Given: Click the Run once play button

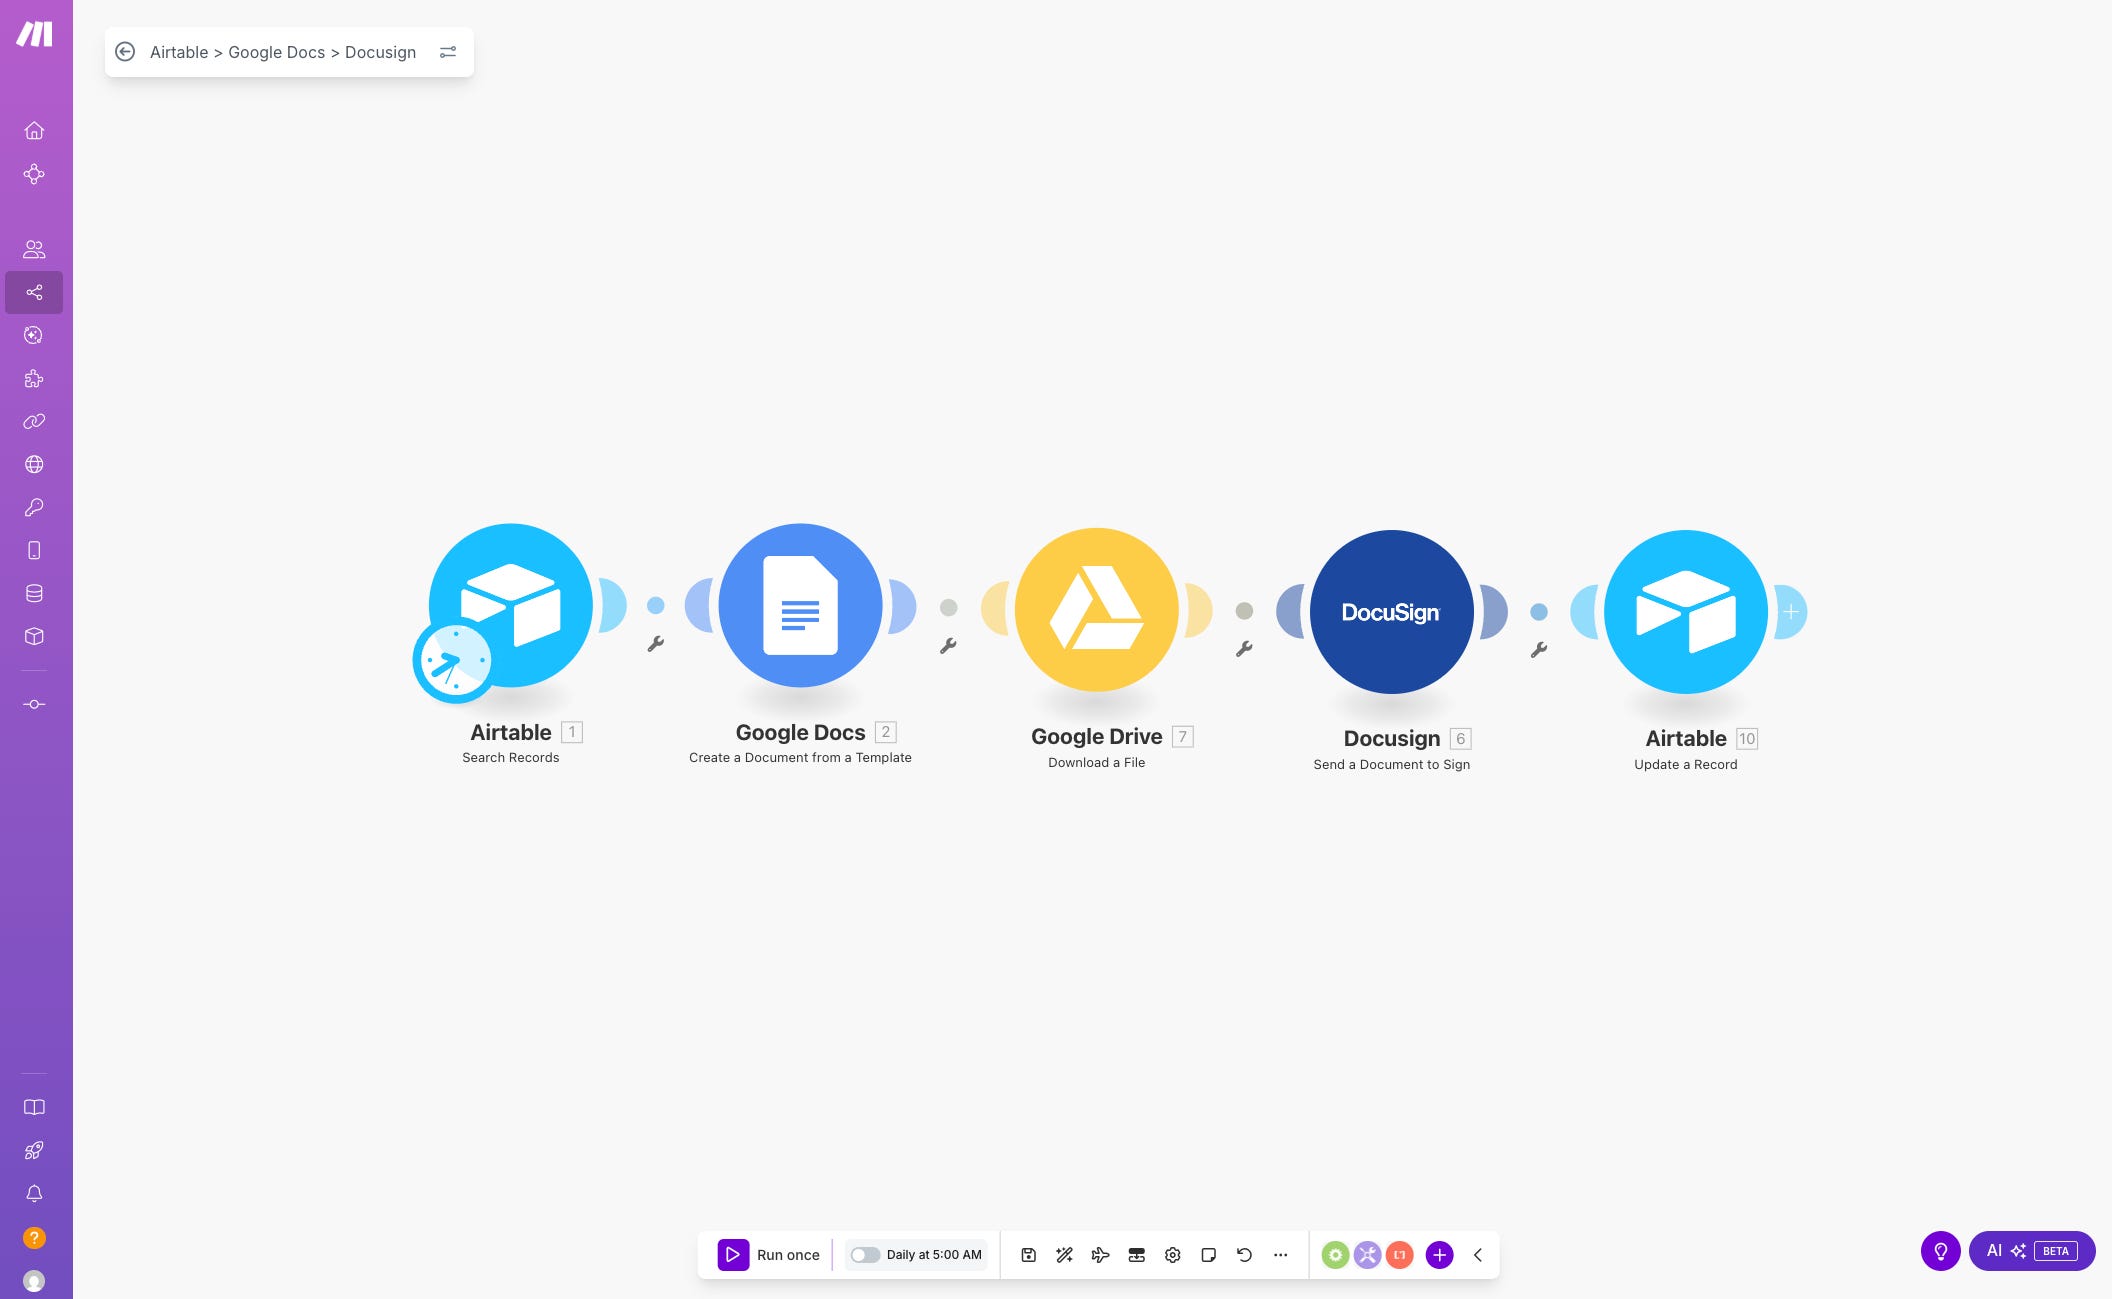Looking at the screenshot, I should tap(733, 1254).
